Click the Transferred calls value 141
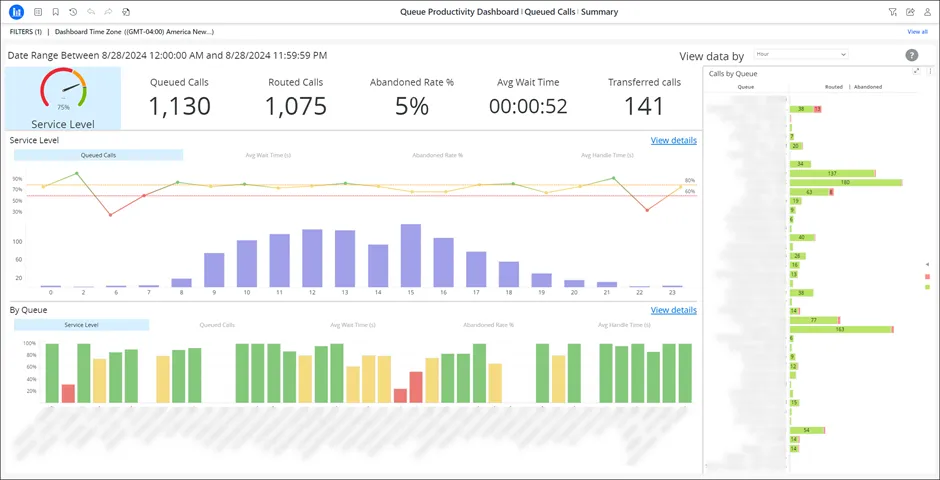The image size is (940, 480). tap(644, 106)
